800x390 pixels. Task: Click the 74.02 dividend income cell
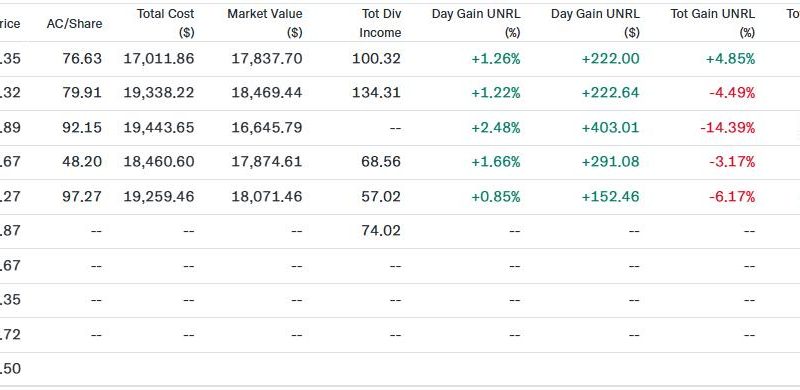(381, 231)
